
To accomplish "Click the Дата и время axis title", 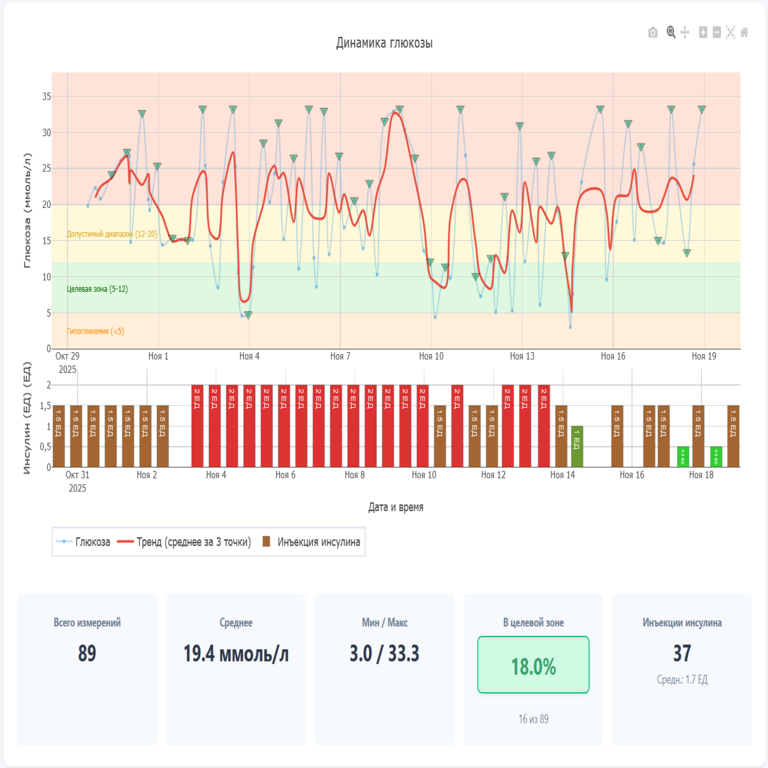I will pos(395,507).
